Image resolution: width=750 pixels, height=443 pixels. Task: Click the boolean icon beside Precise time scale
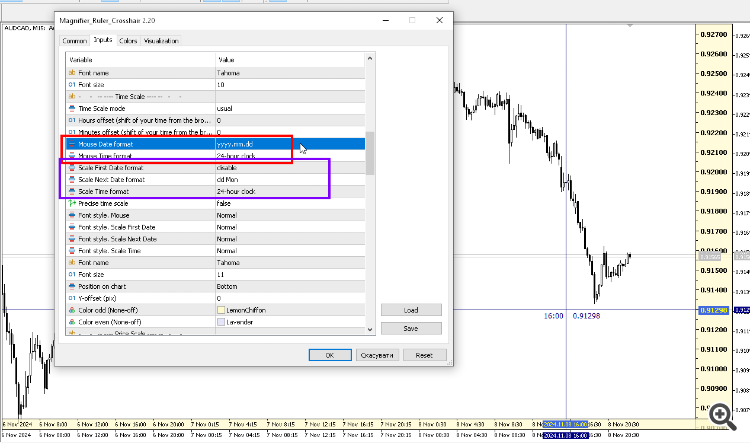tap(72, 203)
